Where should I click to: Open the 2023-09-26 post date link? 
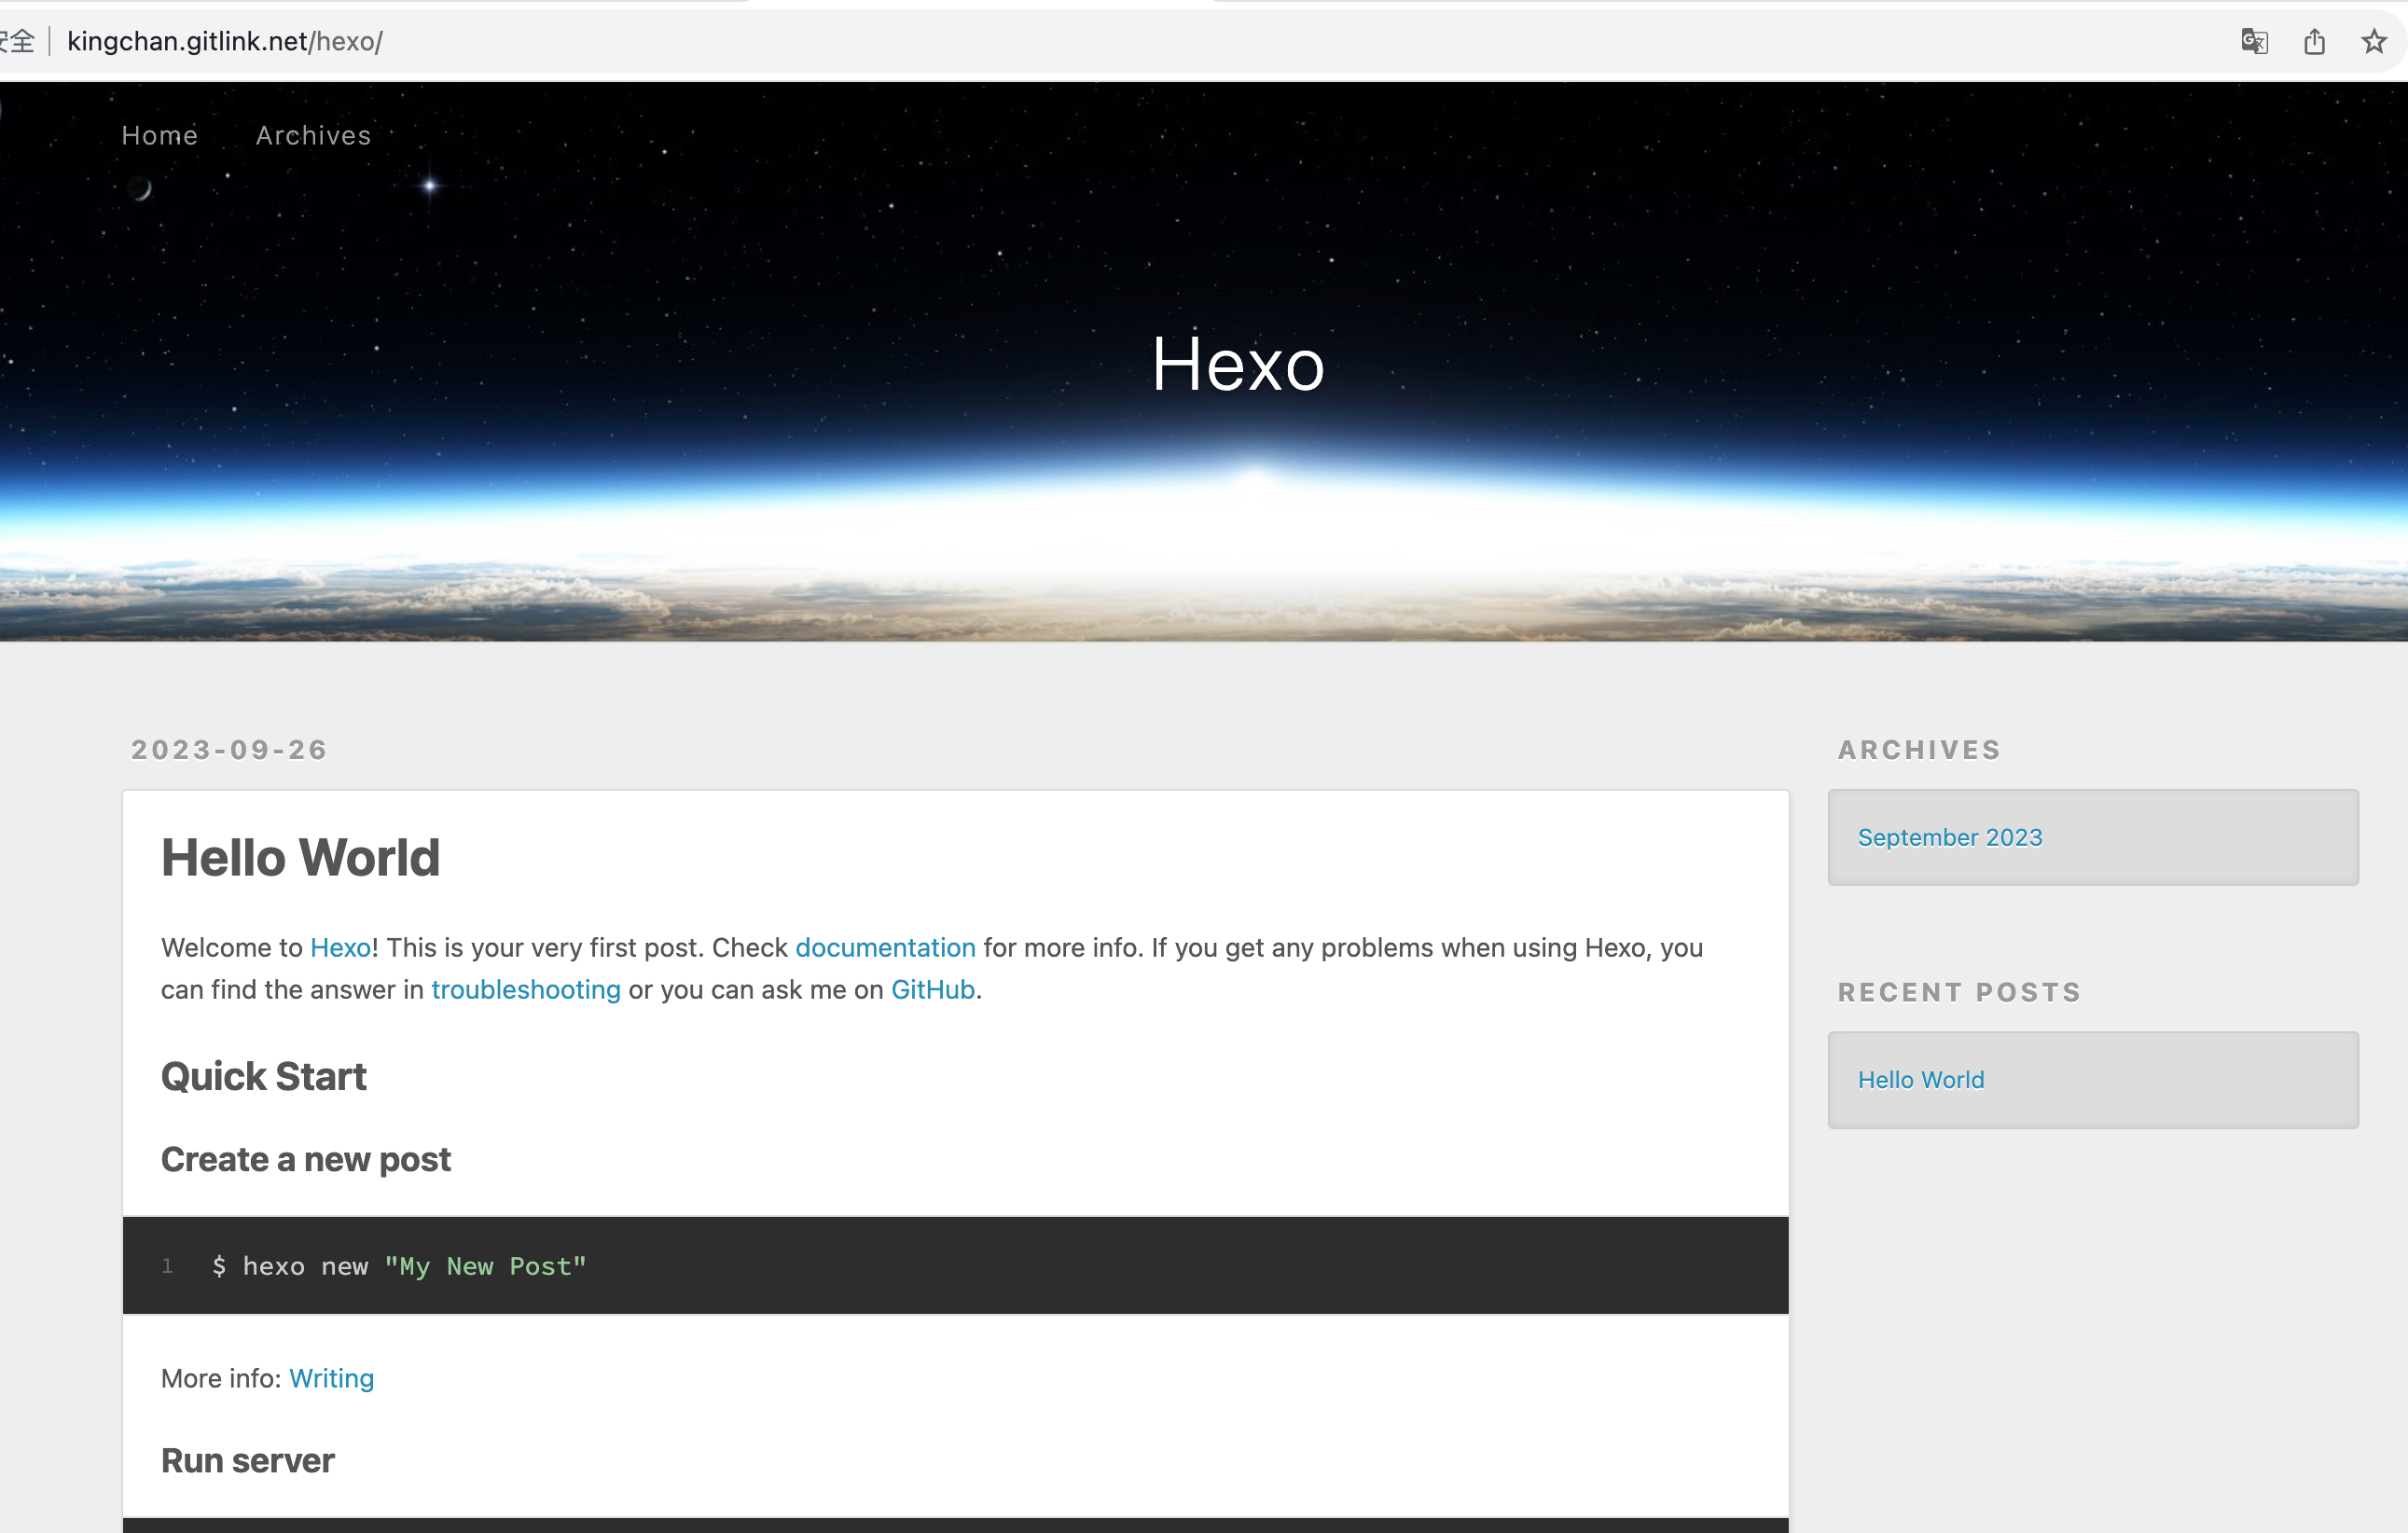(229, 750)
